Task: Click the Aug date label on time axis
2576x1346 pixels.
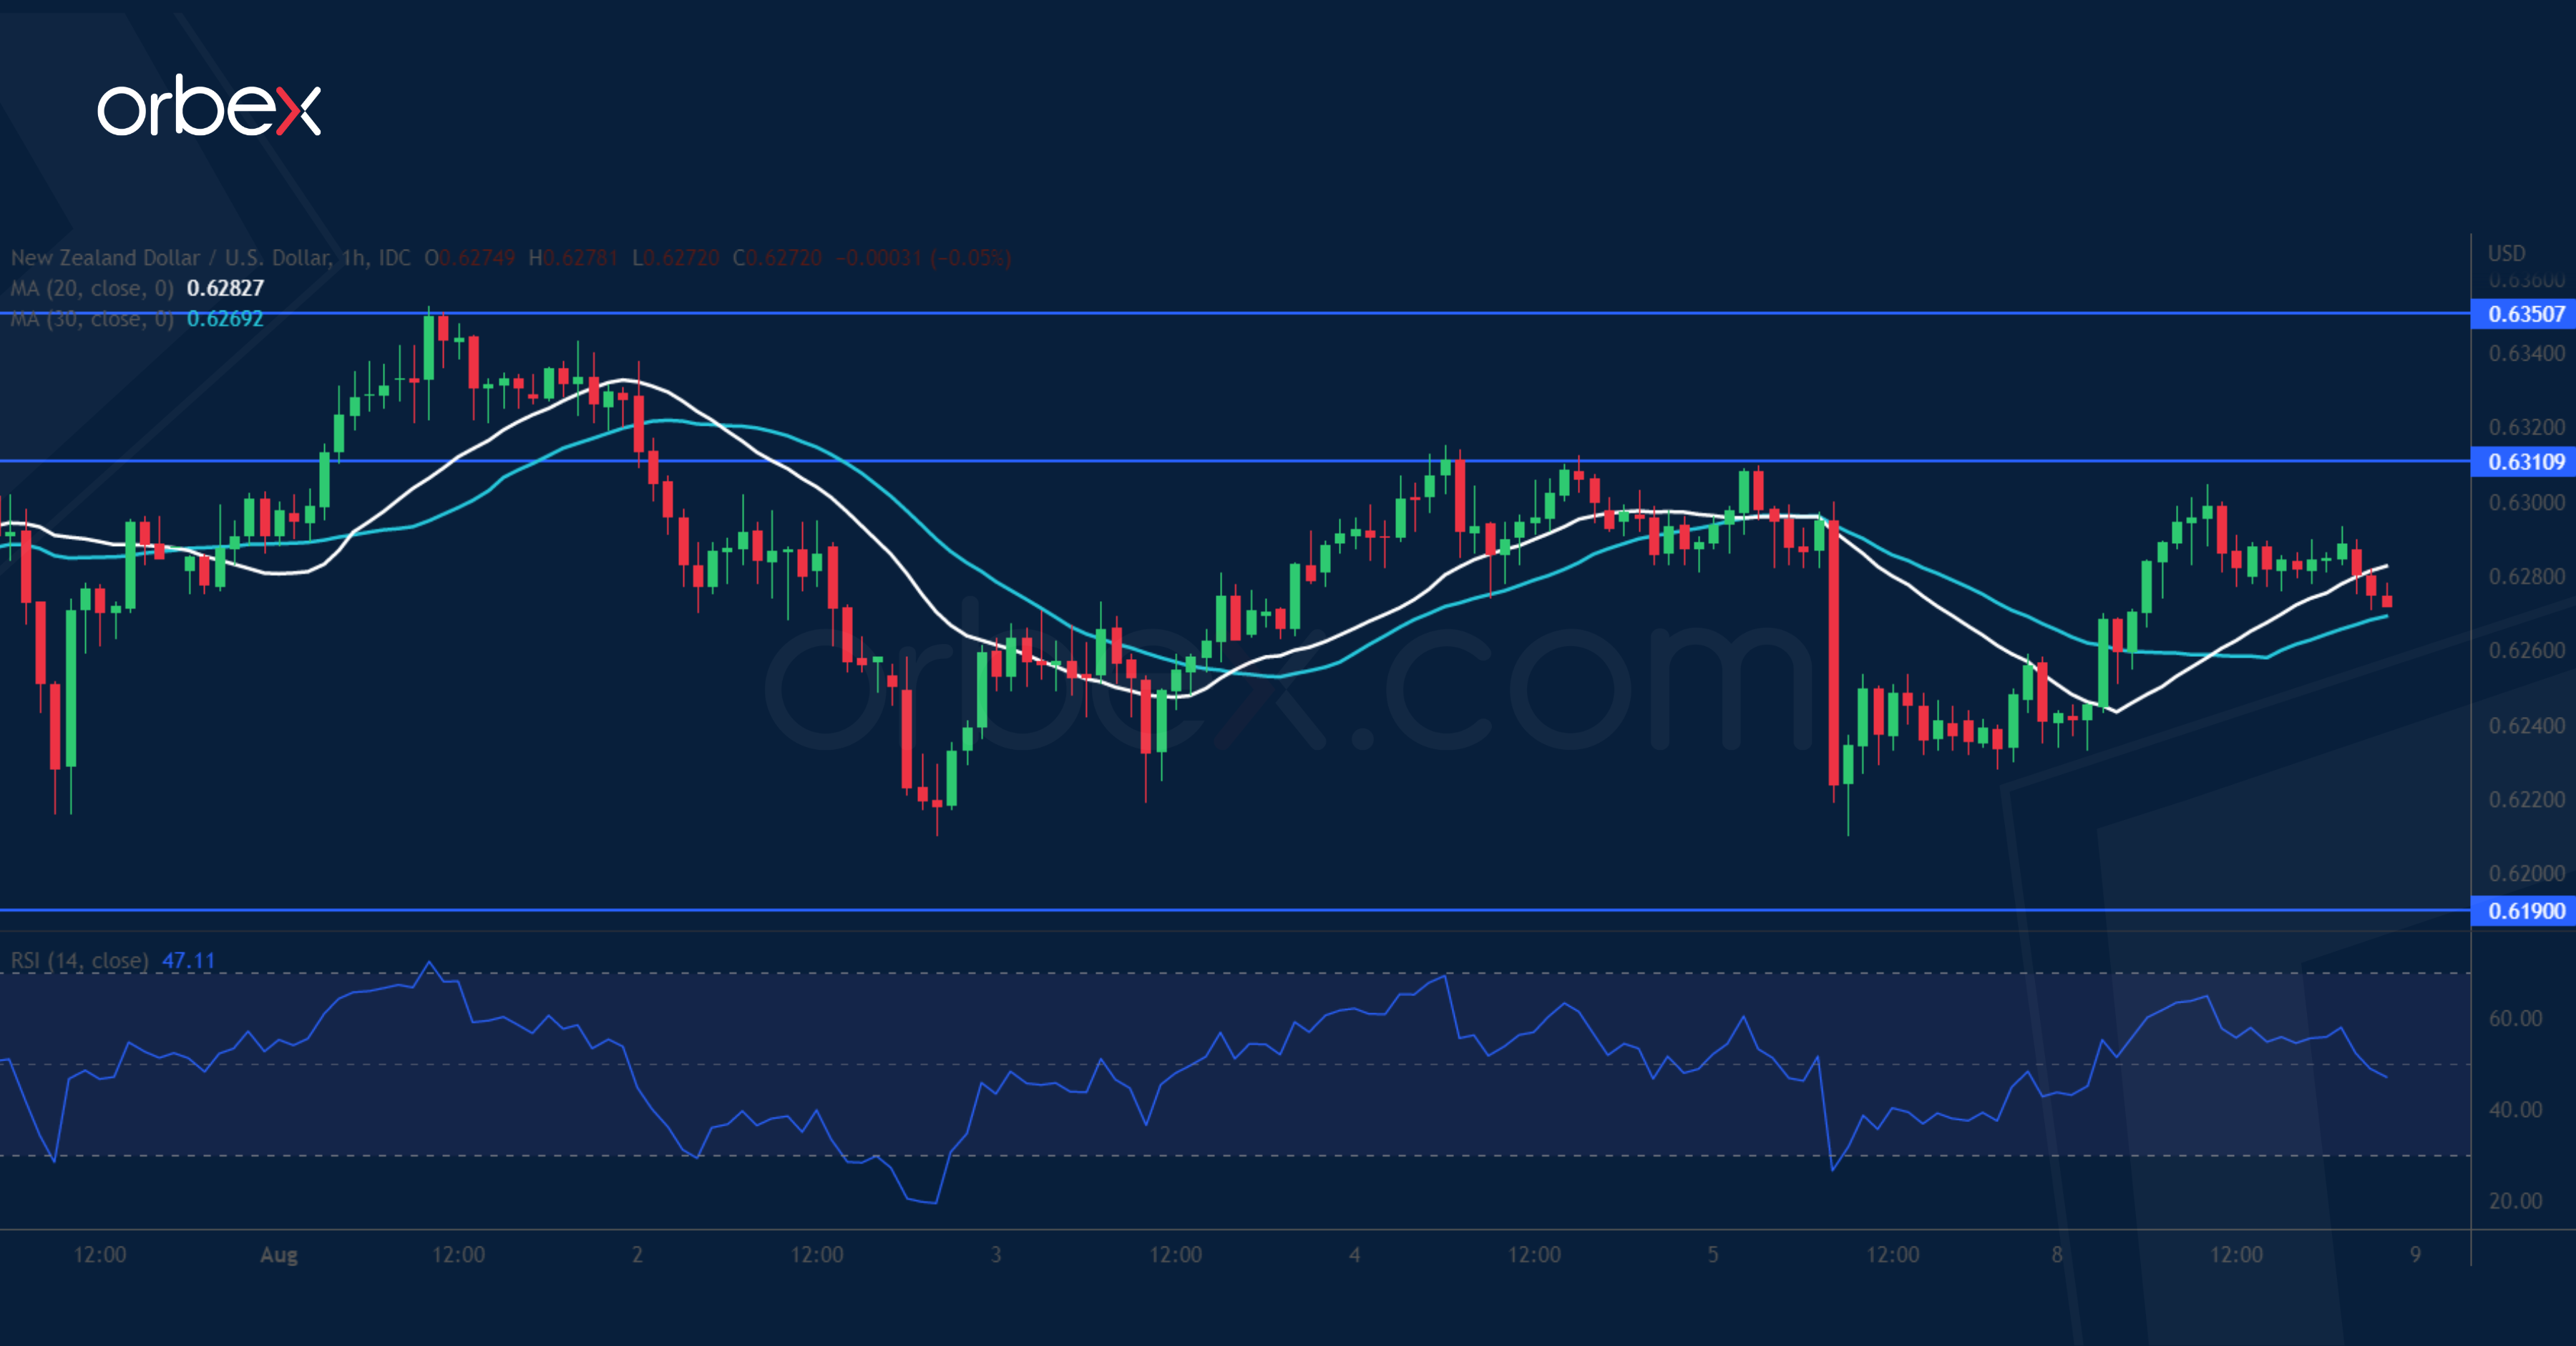Action: (278, 1255)
